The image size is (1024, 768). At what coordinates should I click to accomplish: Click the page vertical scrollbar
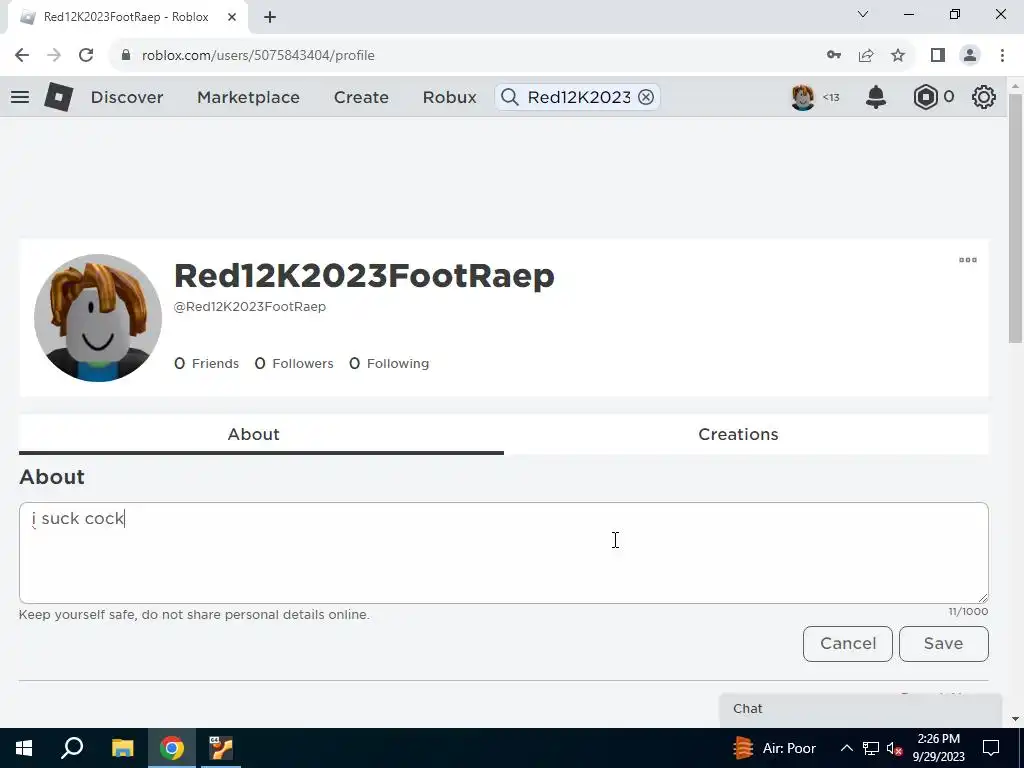[1015, 219]
